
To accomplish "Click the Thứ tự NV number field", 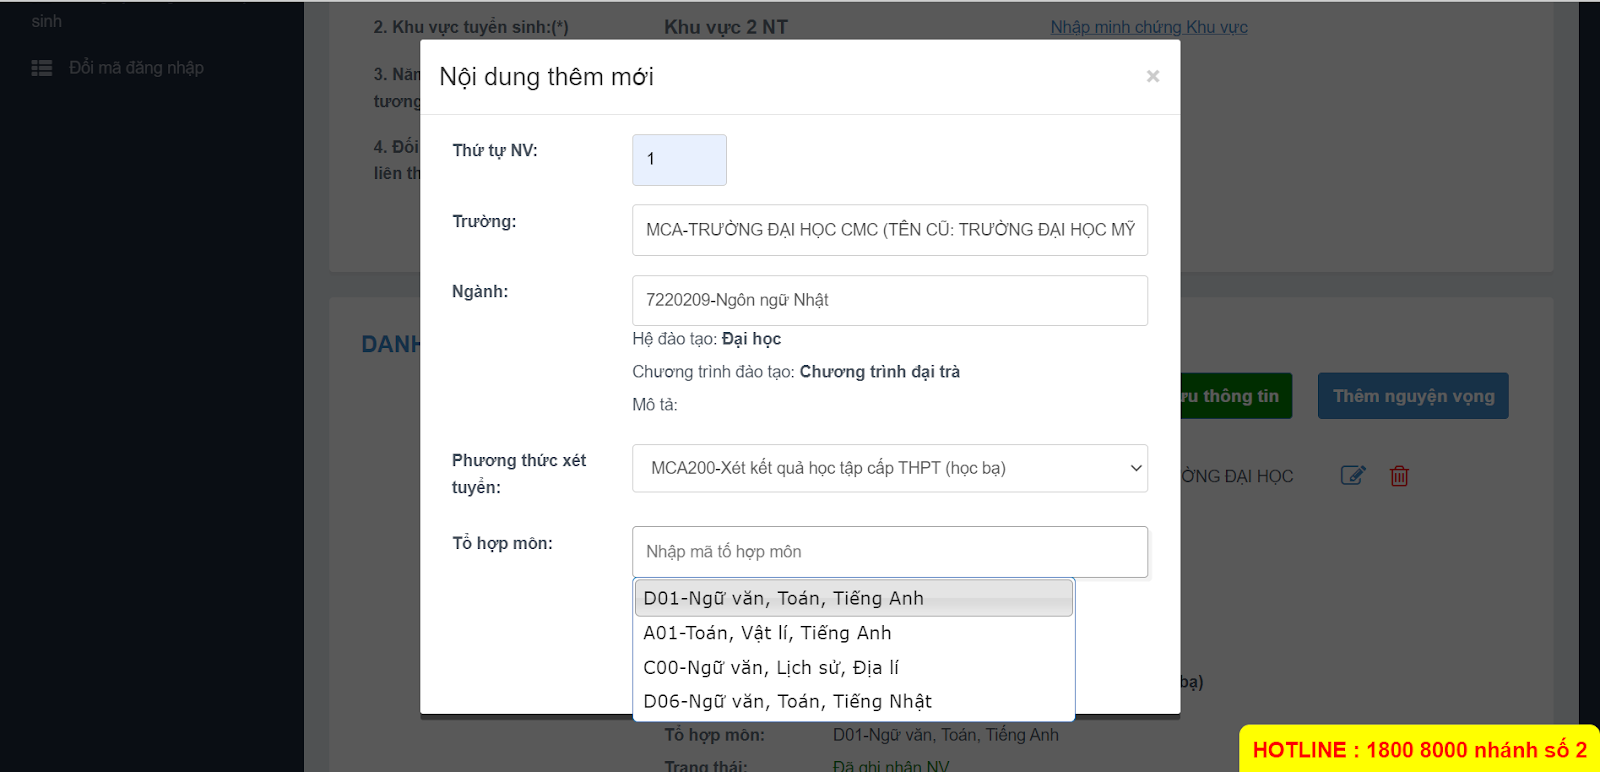I will click(679, 160).
